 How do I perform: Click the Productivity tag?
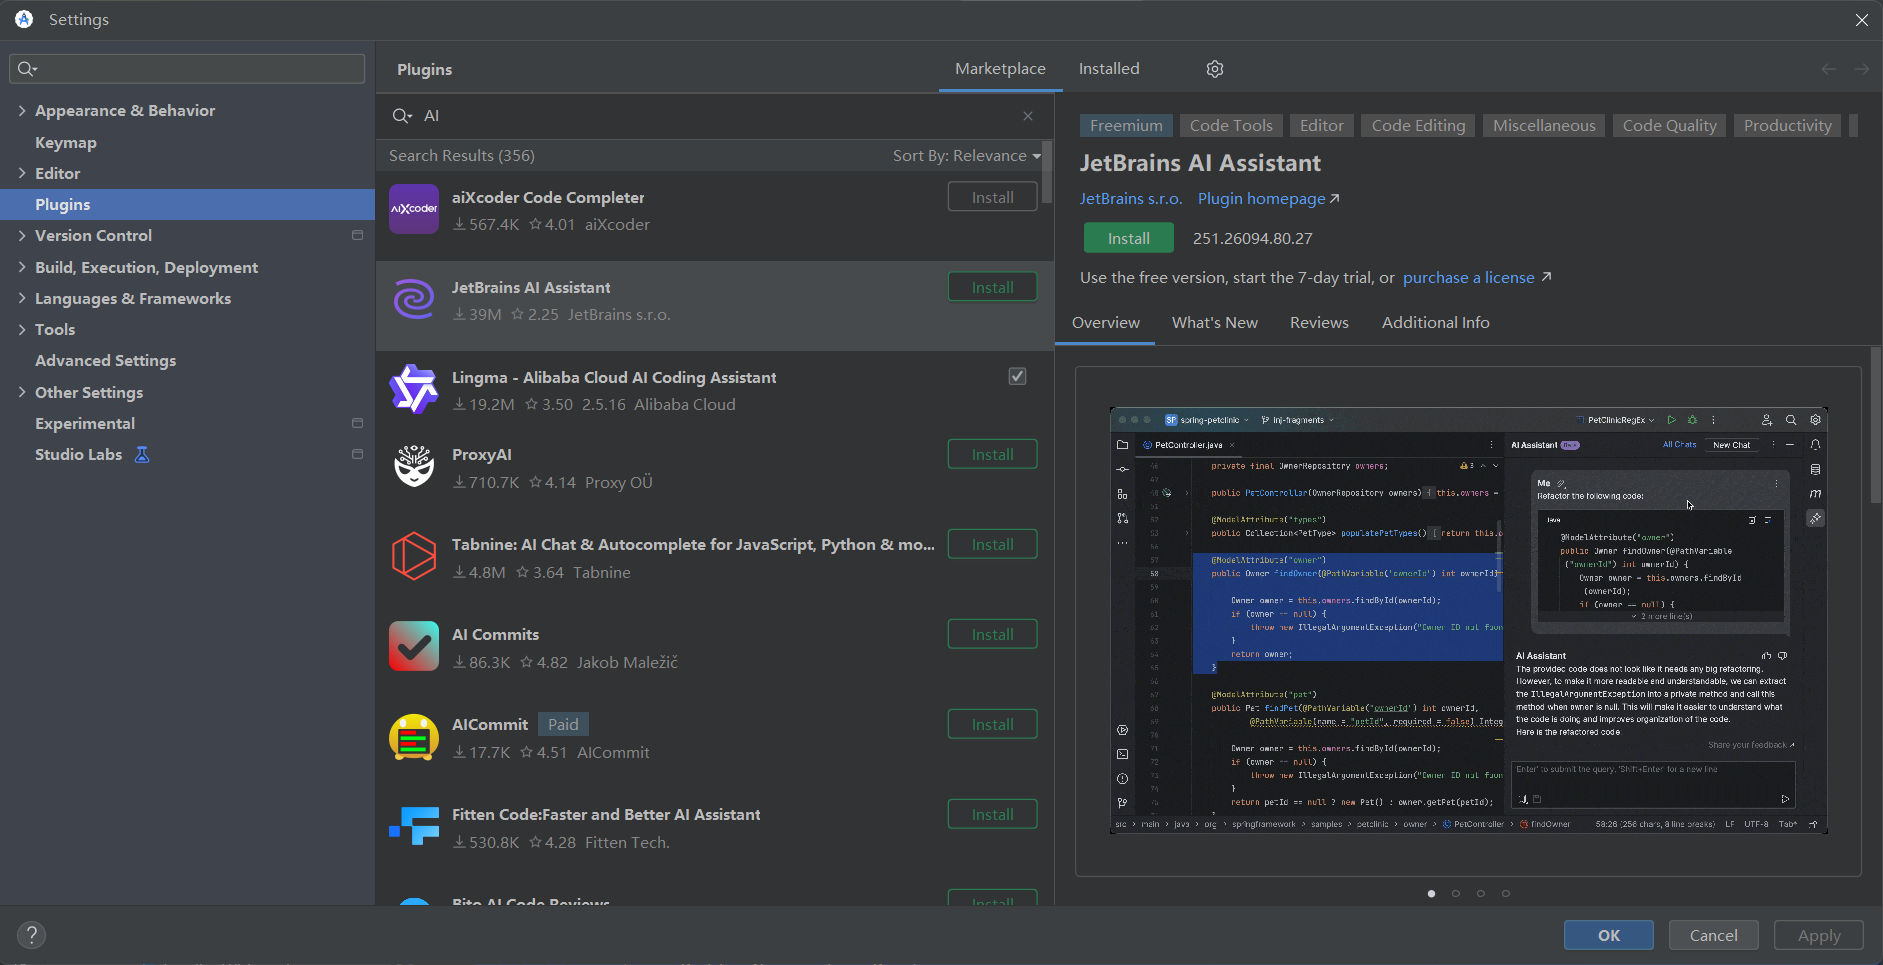tap(1787, 126)
